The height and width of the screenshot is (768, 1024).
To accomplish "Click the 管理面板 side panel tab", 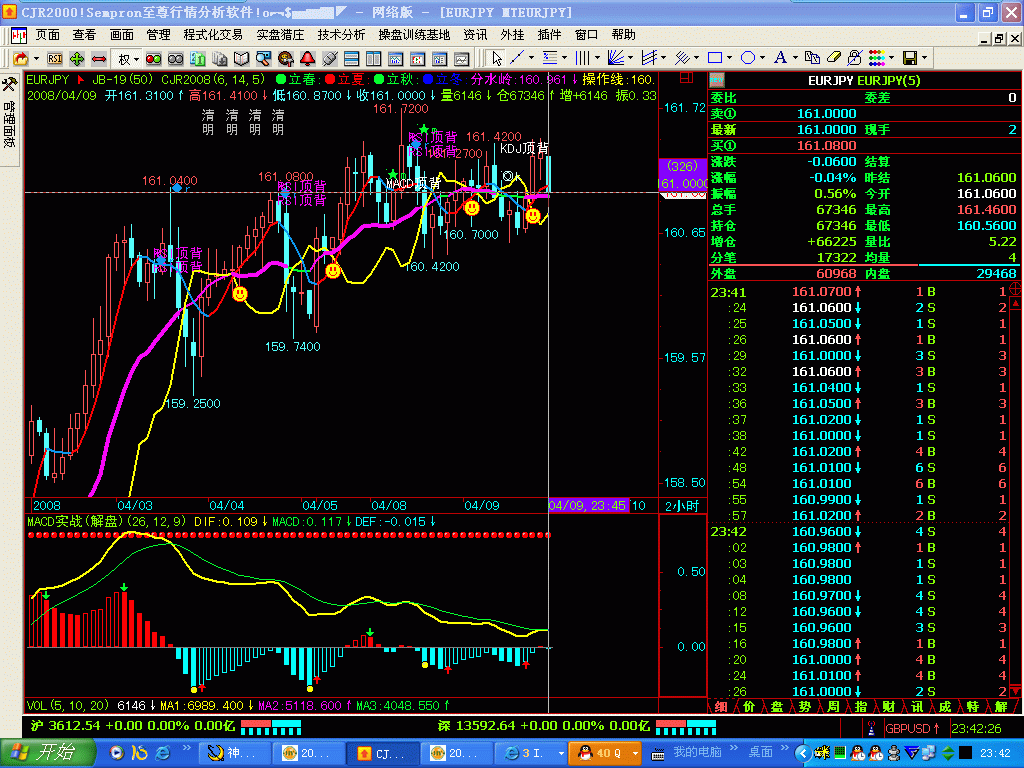I will tap(9, 123).
